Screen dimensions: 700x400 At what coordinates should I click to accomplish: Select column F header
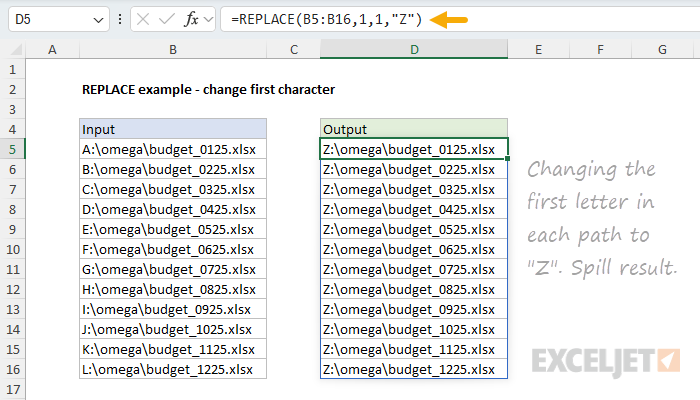(x=600, y=49)
